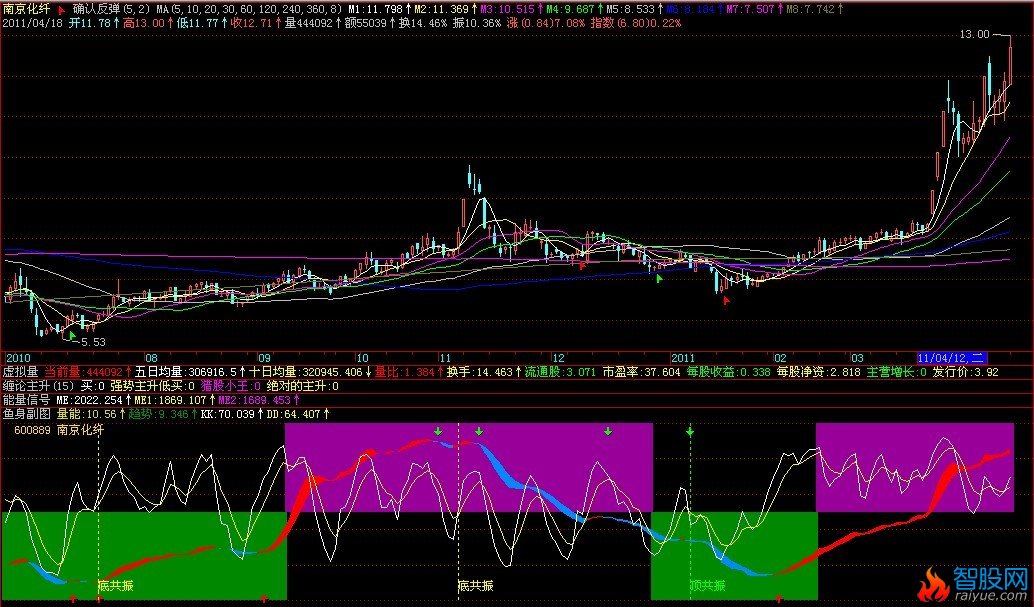
Task: Click the 流通股:3.071 value
Action: pos(560,372)
